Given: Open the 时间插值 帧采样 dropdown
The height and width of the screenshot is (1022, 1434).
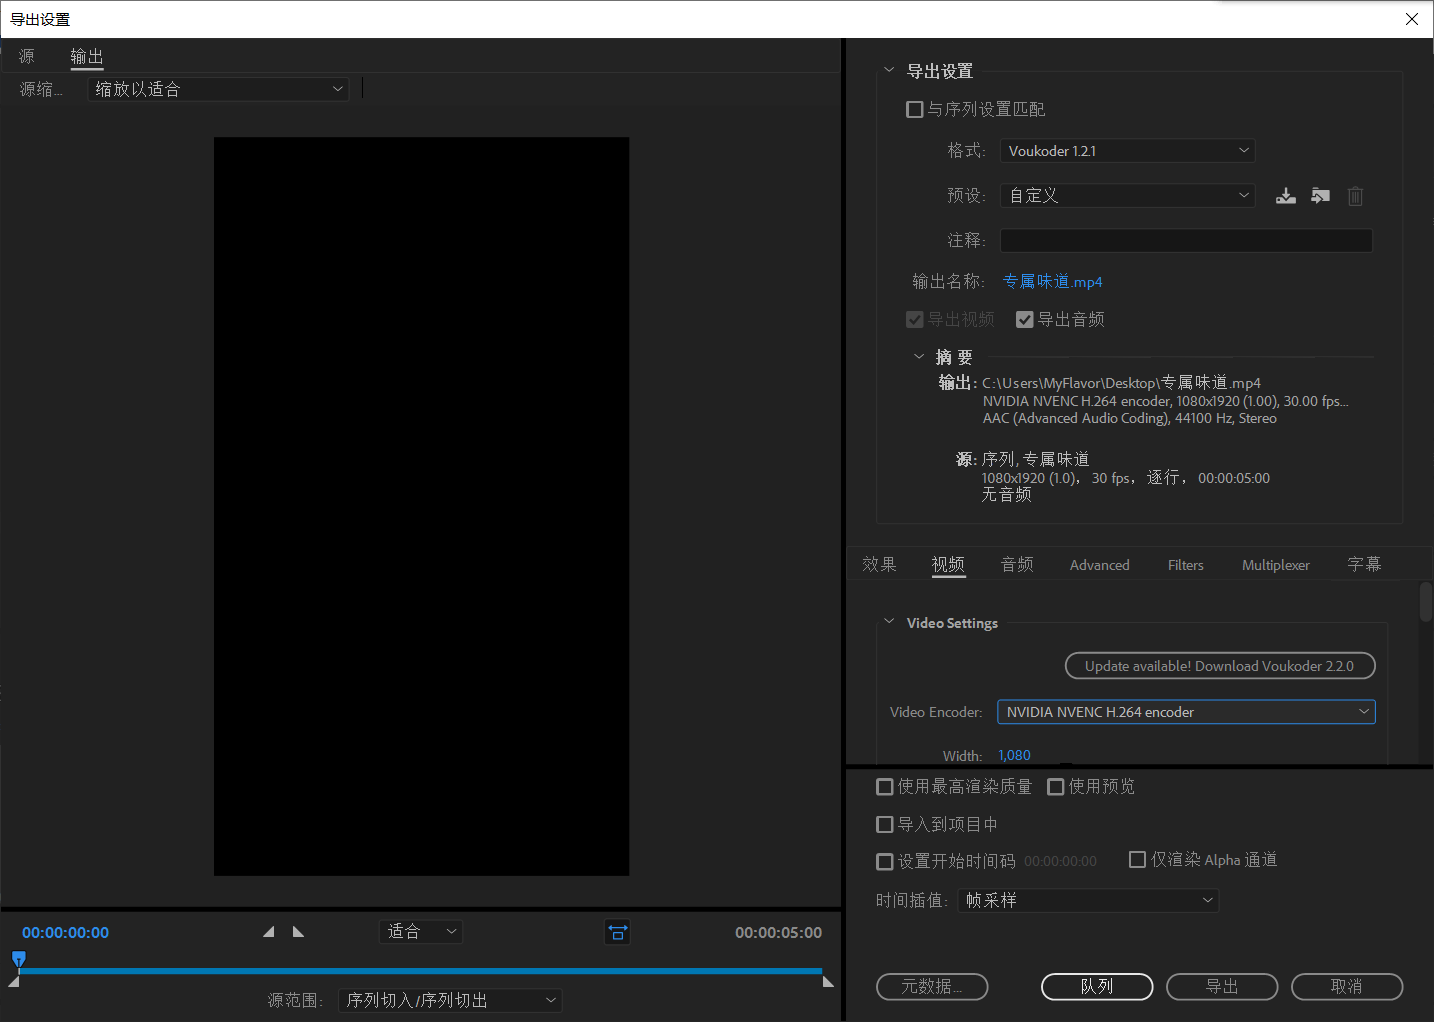Looking at the screenshot, I should coord(1088,900).
